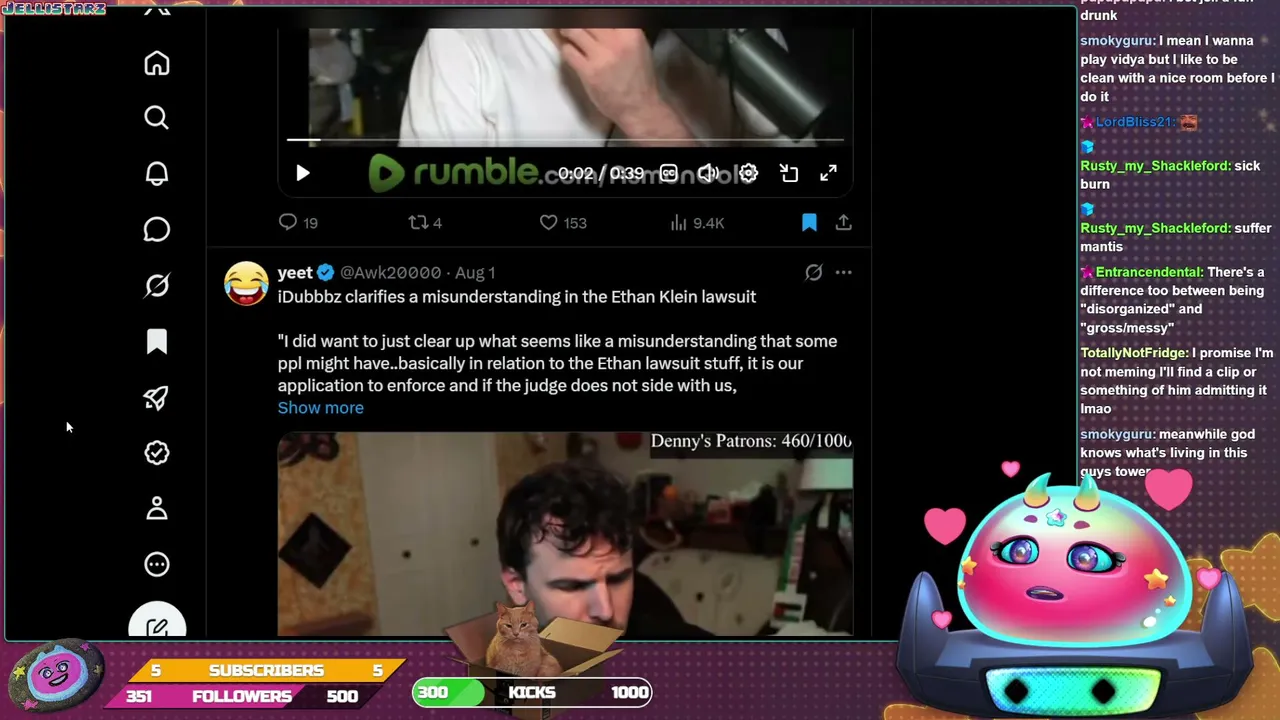Click chat username TotallyNotFridge
This screenshot has width=1280, height=720.
(x=1134, y=353)
